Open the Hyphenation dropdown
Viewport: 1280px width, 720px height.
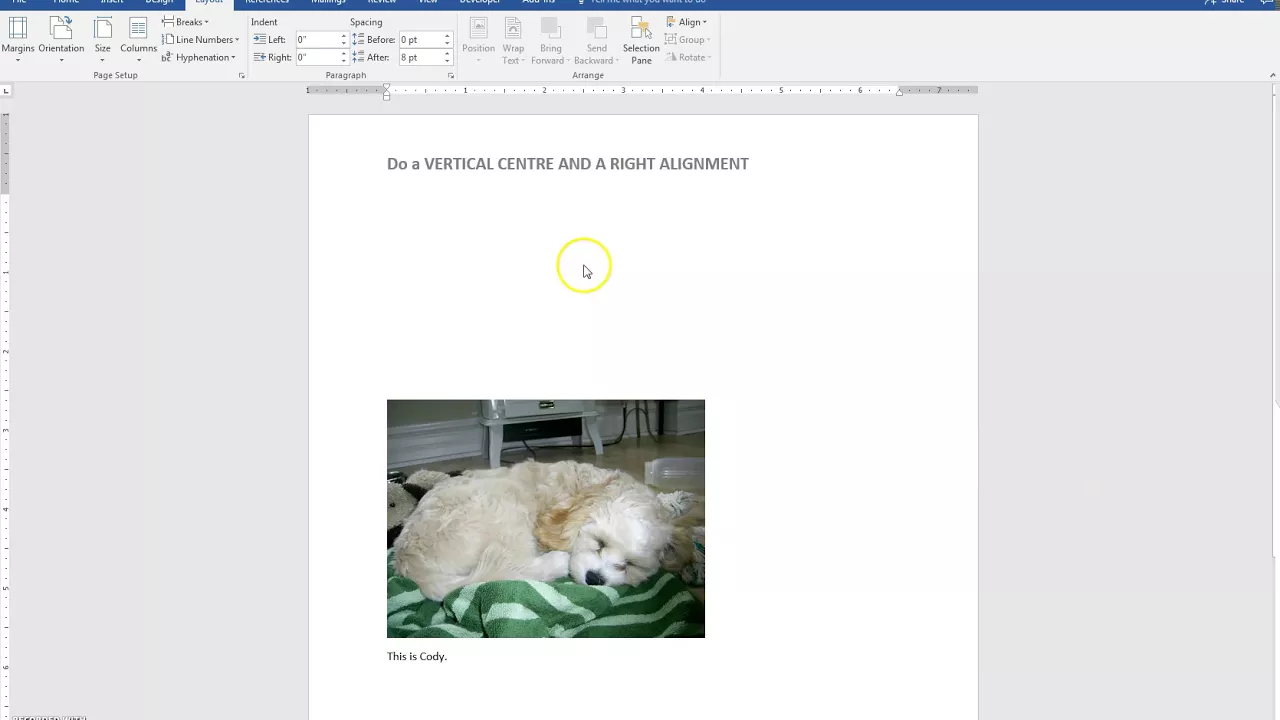click(198, 58)
